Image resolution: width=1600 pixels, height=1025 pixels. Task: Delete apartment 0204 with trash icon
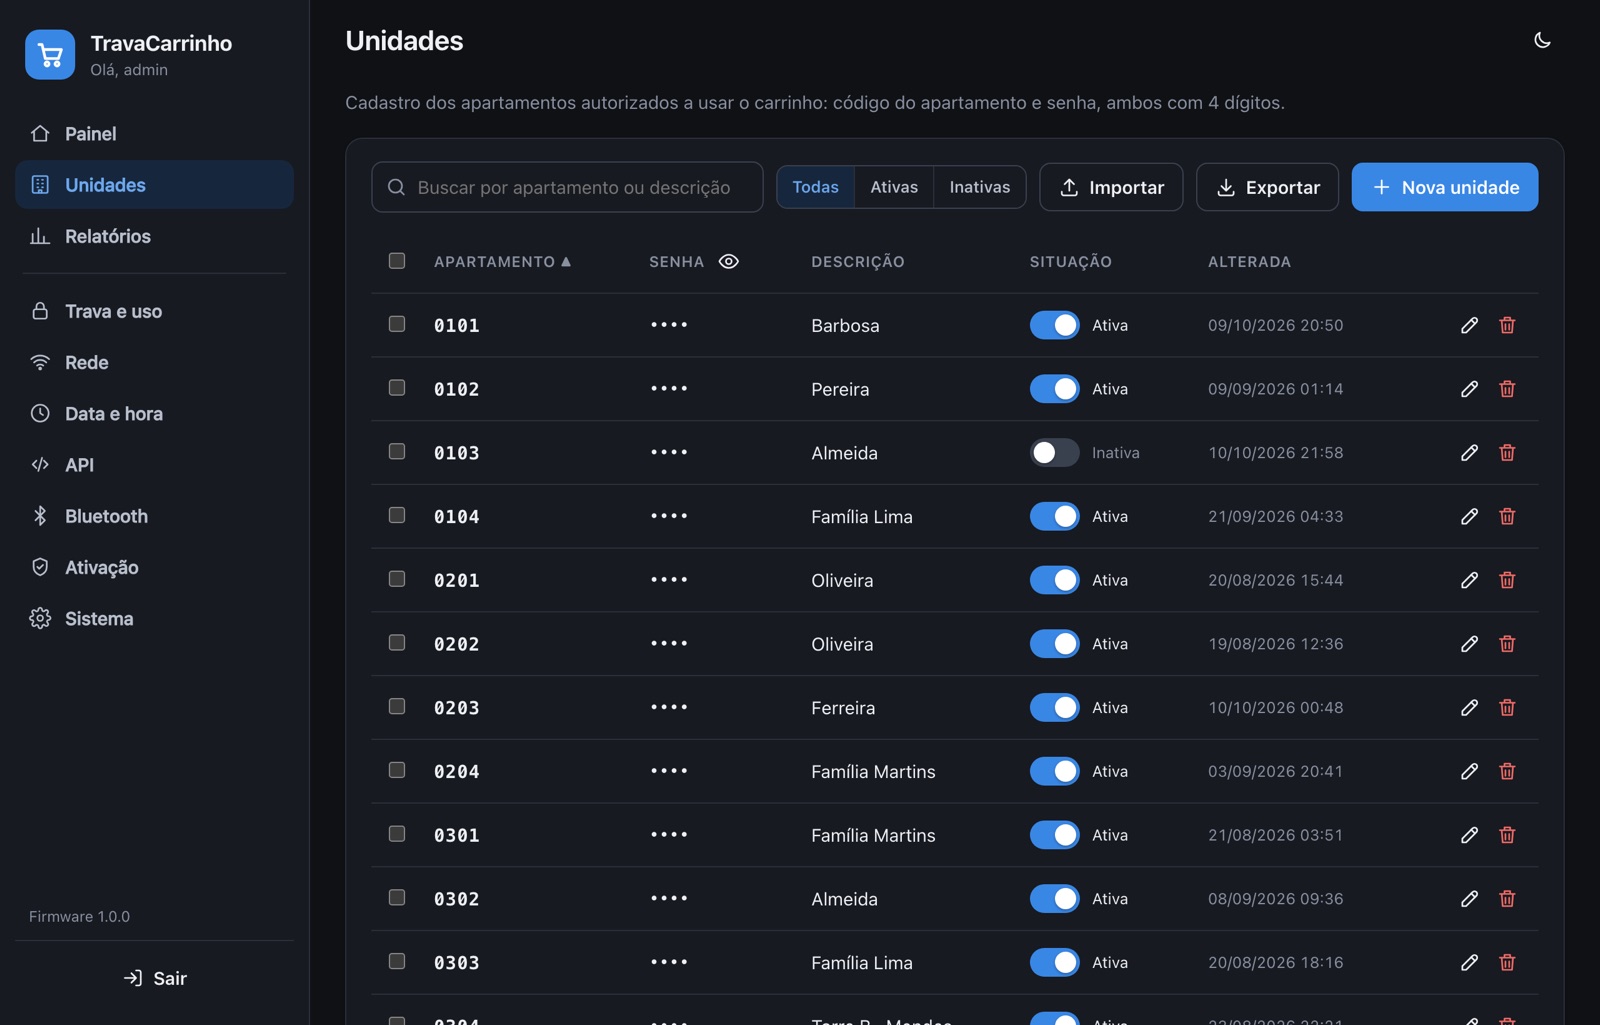pos(1507,771)
